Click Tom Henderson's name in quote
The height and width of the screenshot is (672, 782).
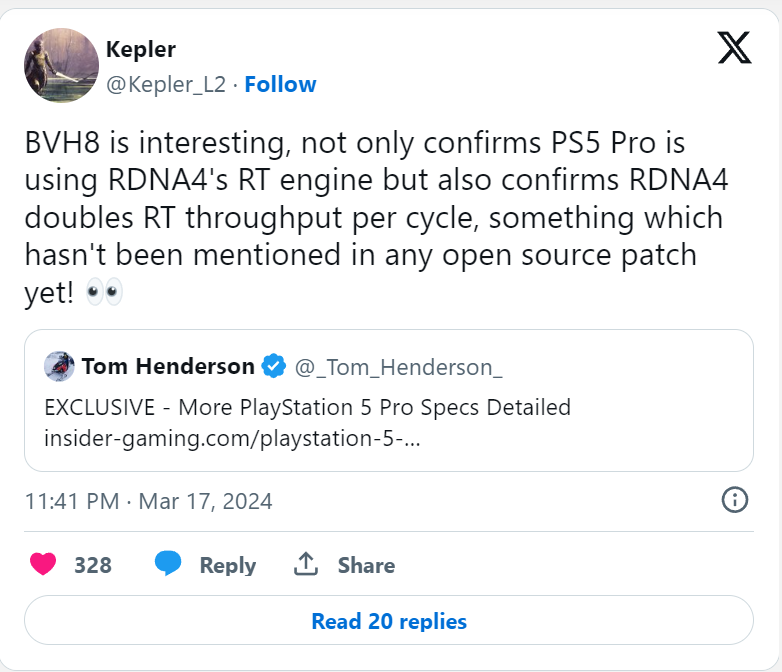[168, 366]
